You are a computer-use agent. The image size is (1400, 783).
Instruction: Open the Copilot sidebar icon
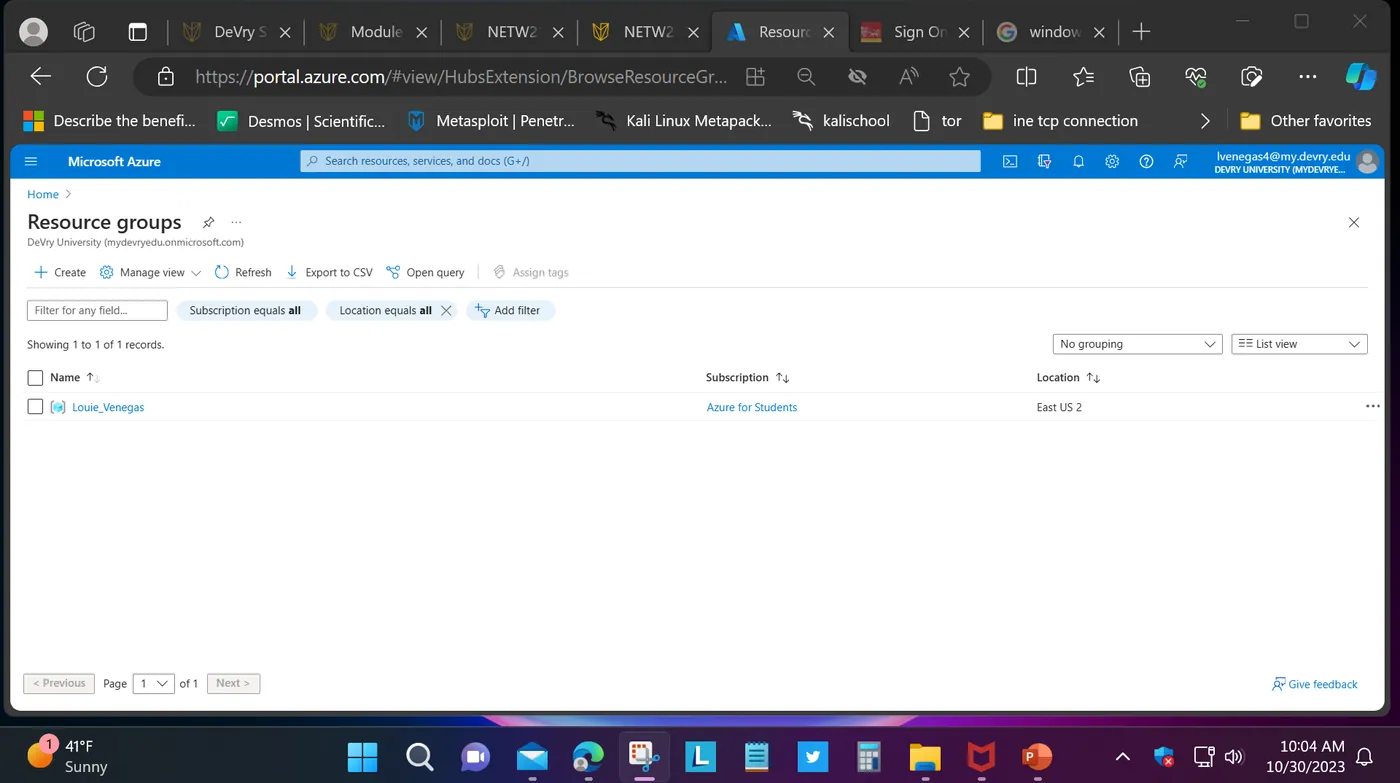click(1361, 76)
